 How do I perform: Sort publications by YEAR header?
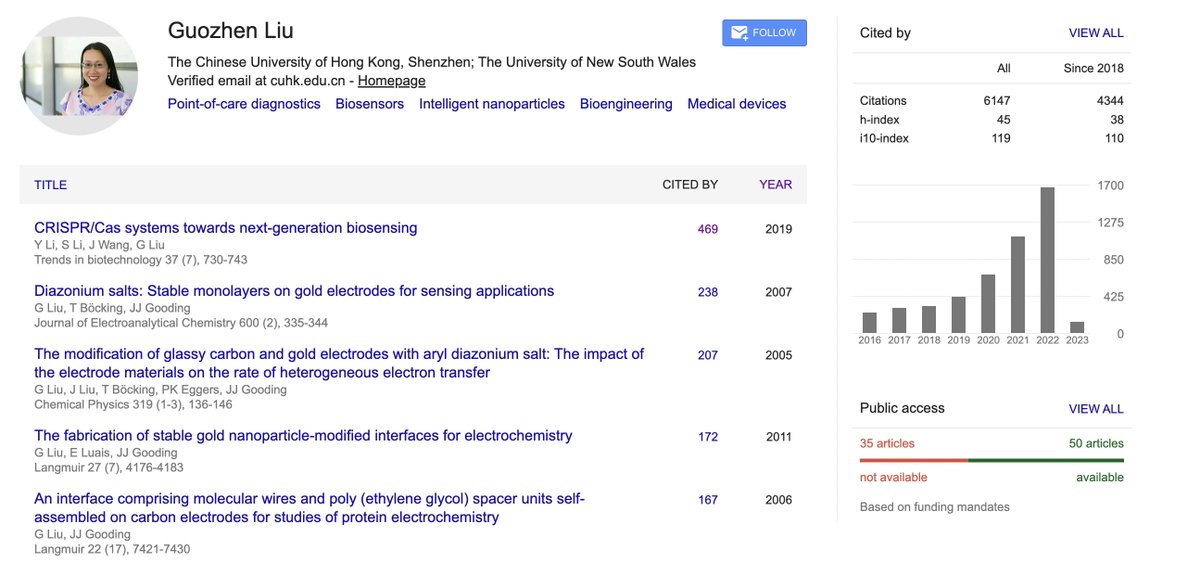pos(776,185)
